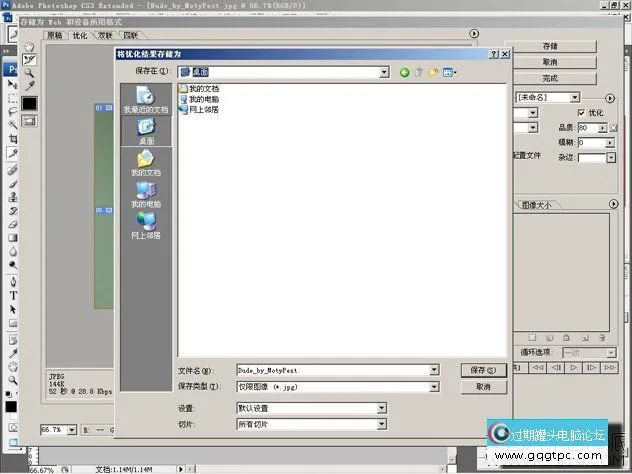Click 完成 button in Save for Web
The width and height of the screenshot is (632, 474).
(550, 78)
